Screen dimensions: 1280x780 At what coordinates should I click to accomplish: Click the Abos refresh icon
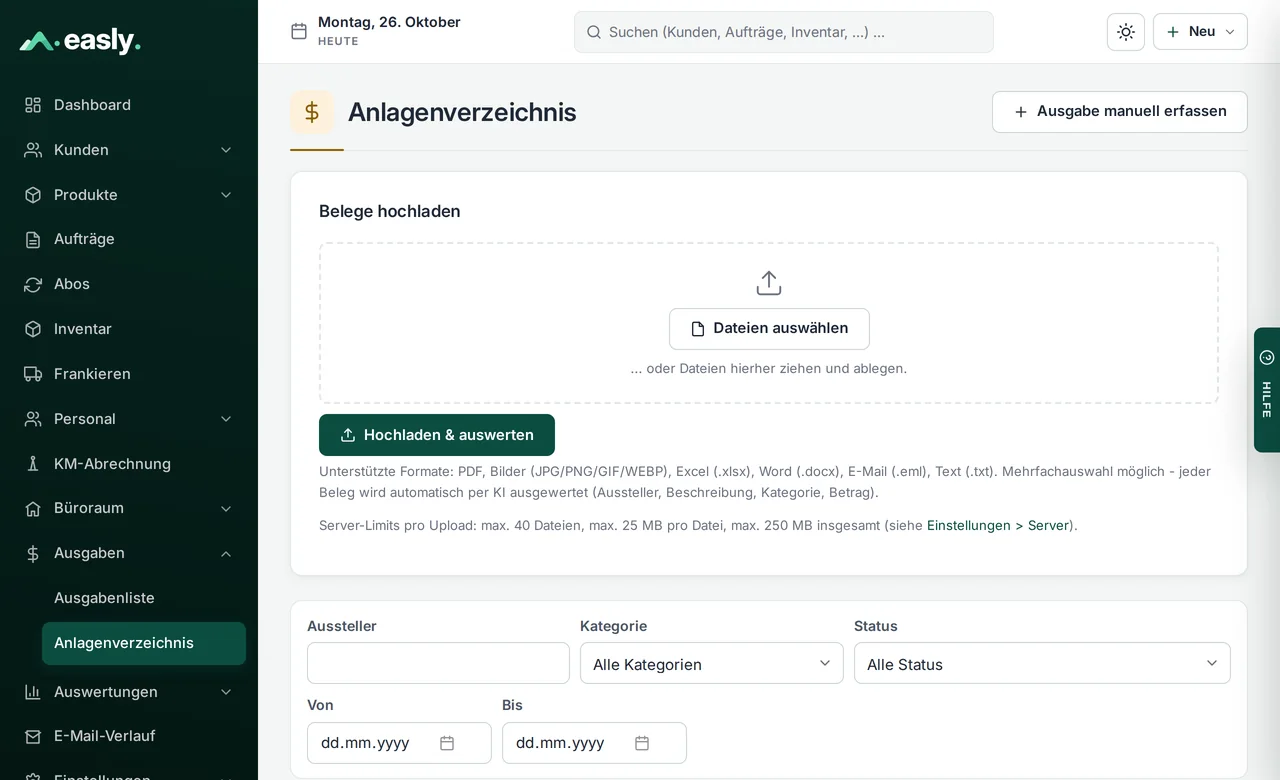33,284
